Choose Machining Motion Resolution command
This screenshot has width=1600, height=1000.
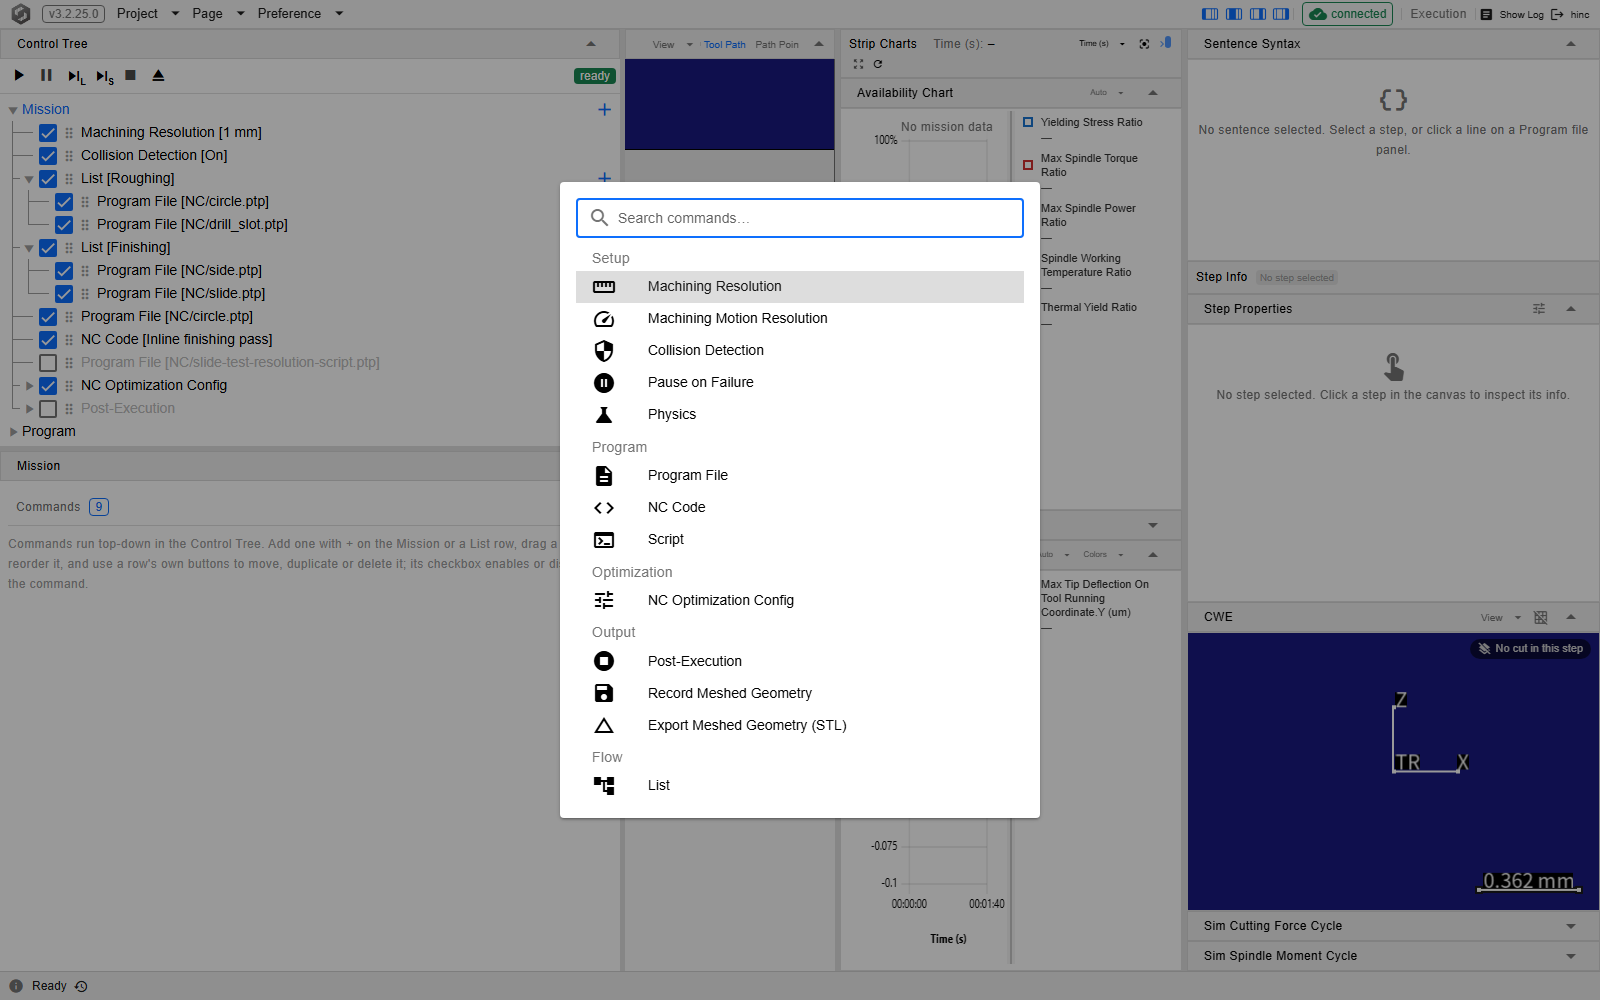(800, 319)
